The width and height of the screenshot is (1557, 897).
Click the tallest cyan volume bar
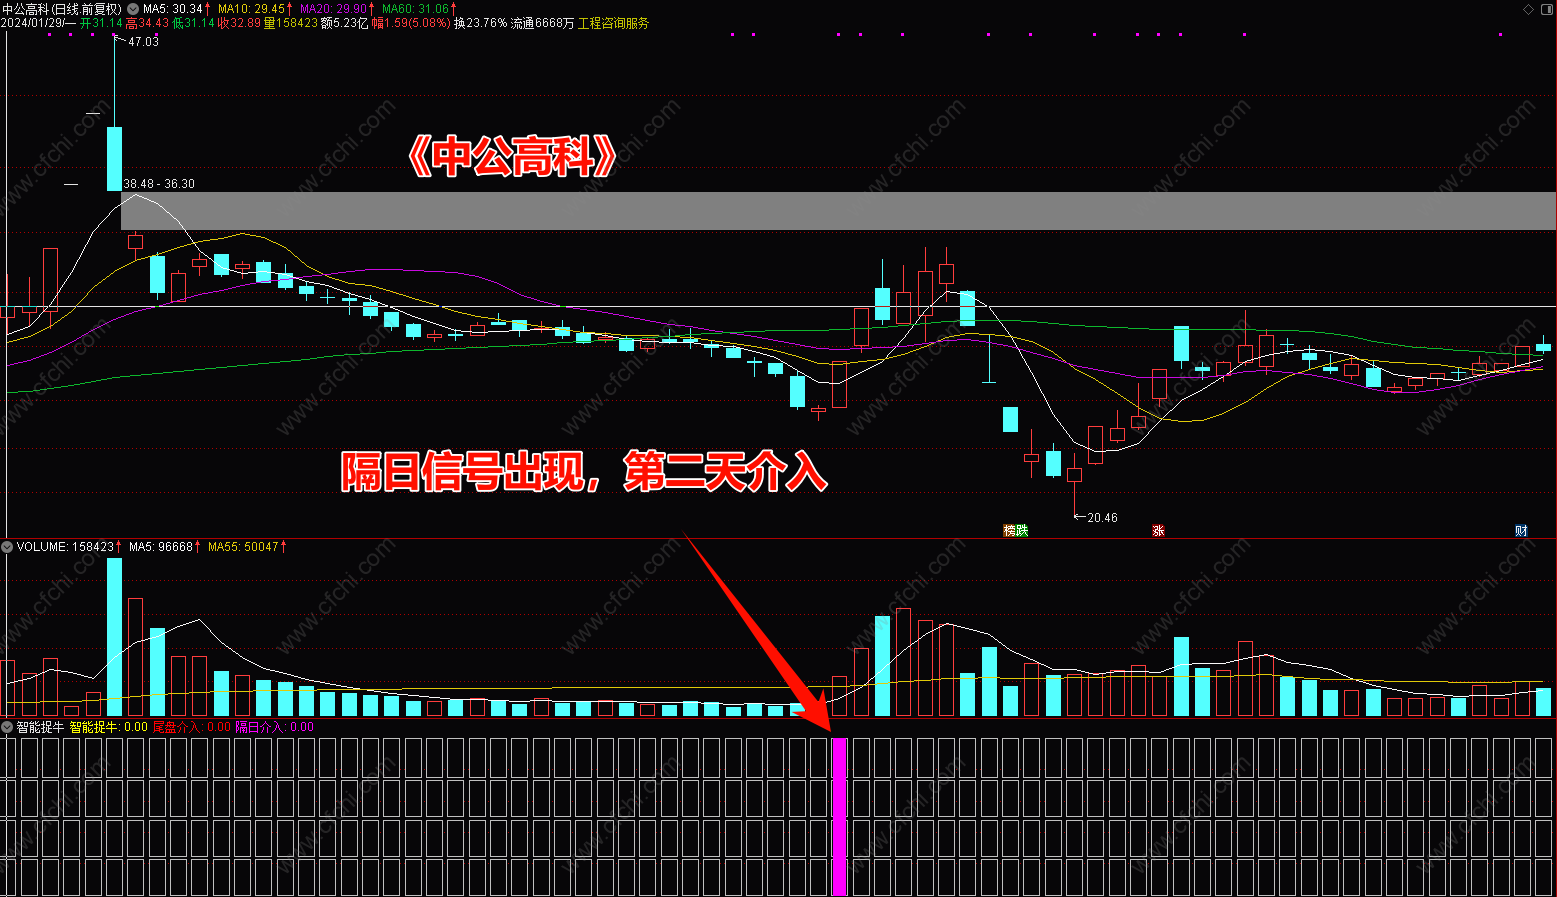tap(114, 637)
